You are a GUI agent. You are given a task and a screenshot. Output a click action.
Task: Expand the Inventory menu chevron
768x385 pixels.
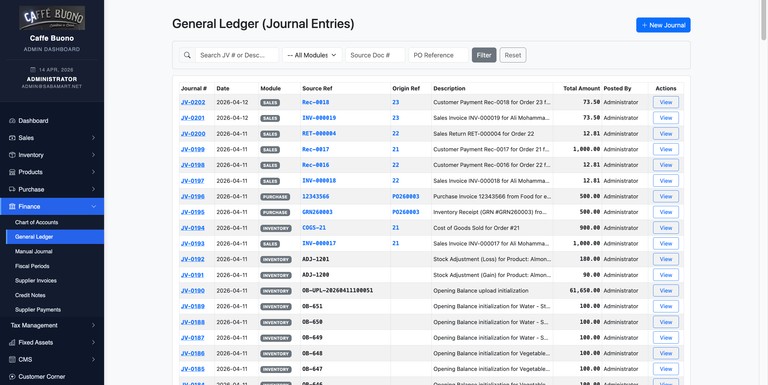point(93,155)
